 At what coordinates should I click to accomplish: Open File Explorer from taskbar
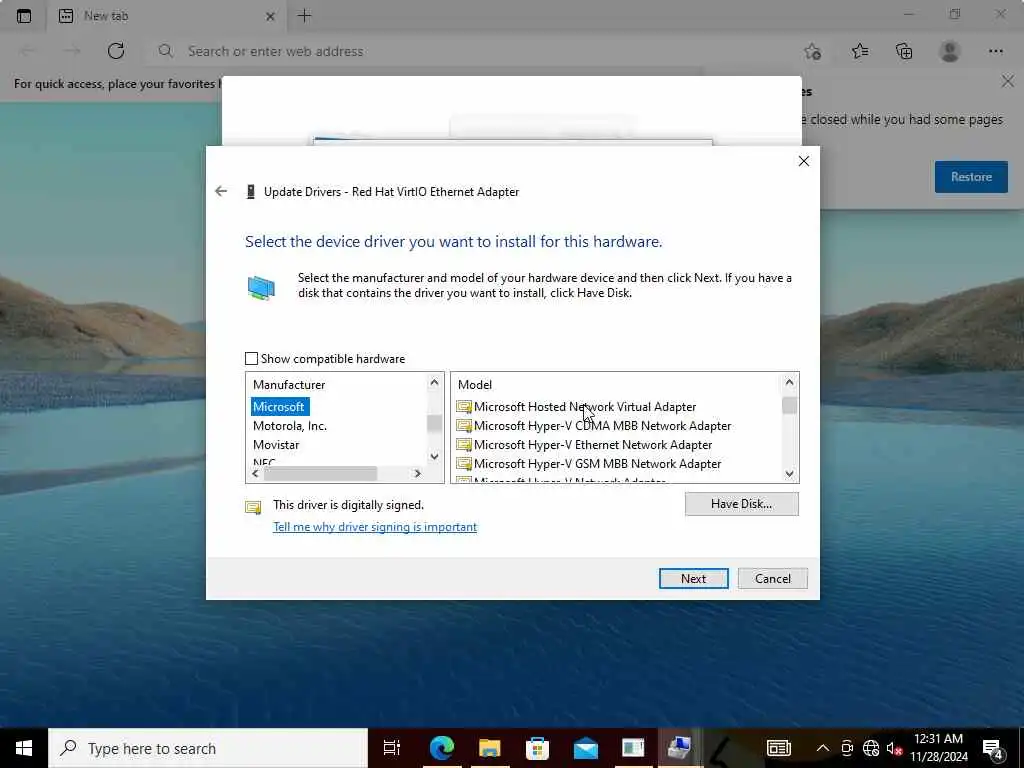489,748
